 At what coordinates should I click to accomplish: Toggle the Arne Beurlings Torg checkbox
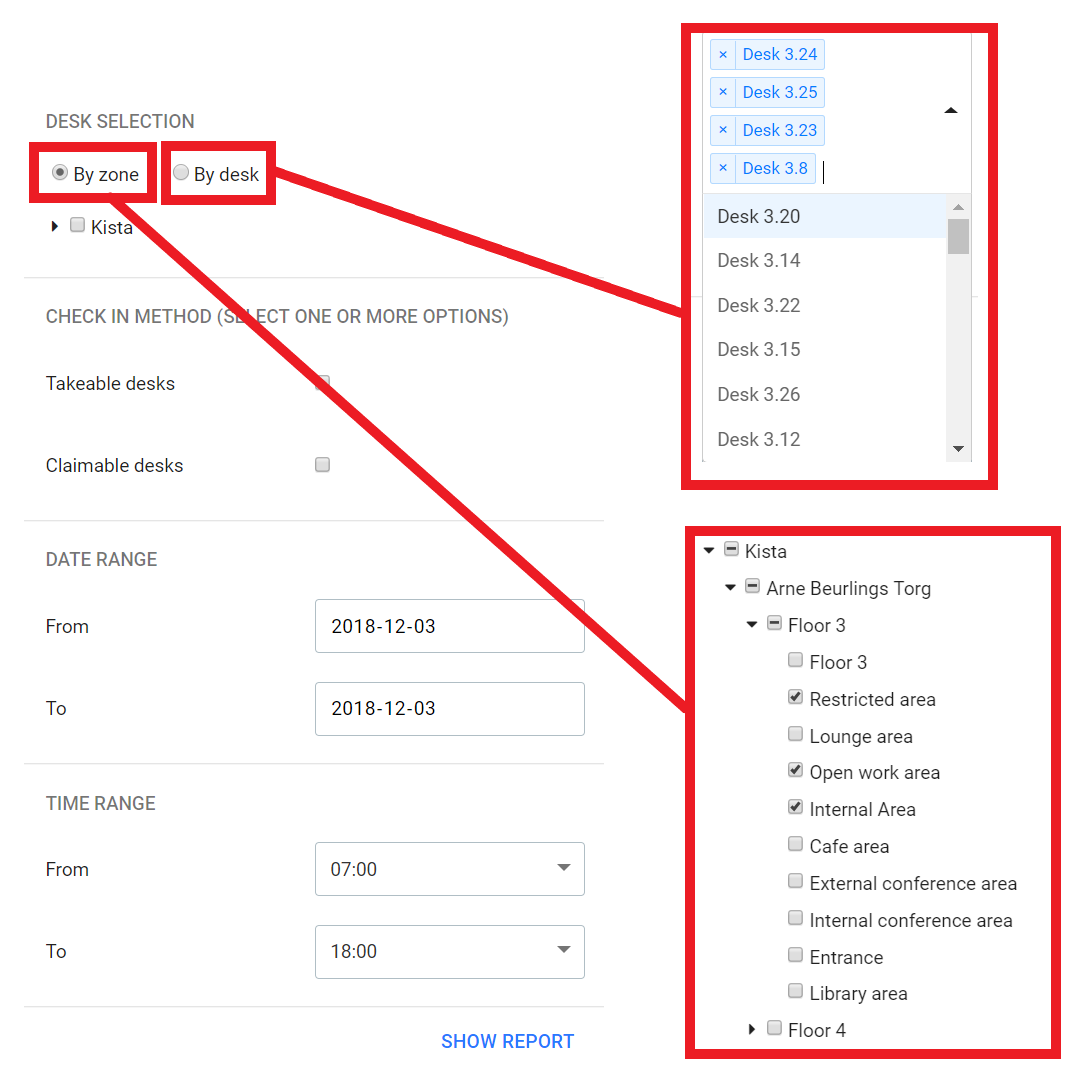coord(752,586)
